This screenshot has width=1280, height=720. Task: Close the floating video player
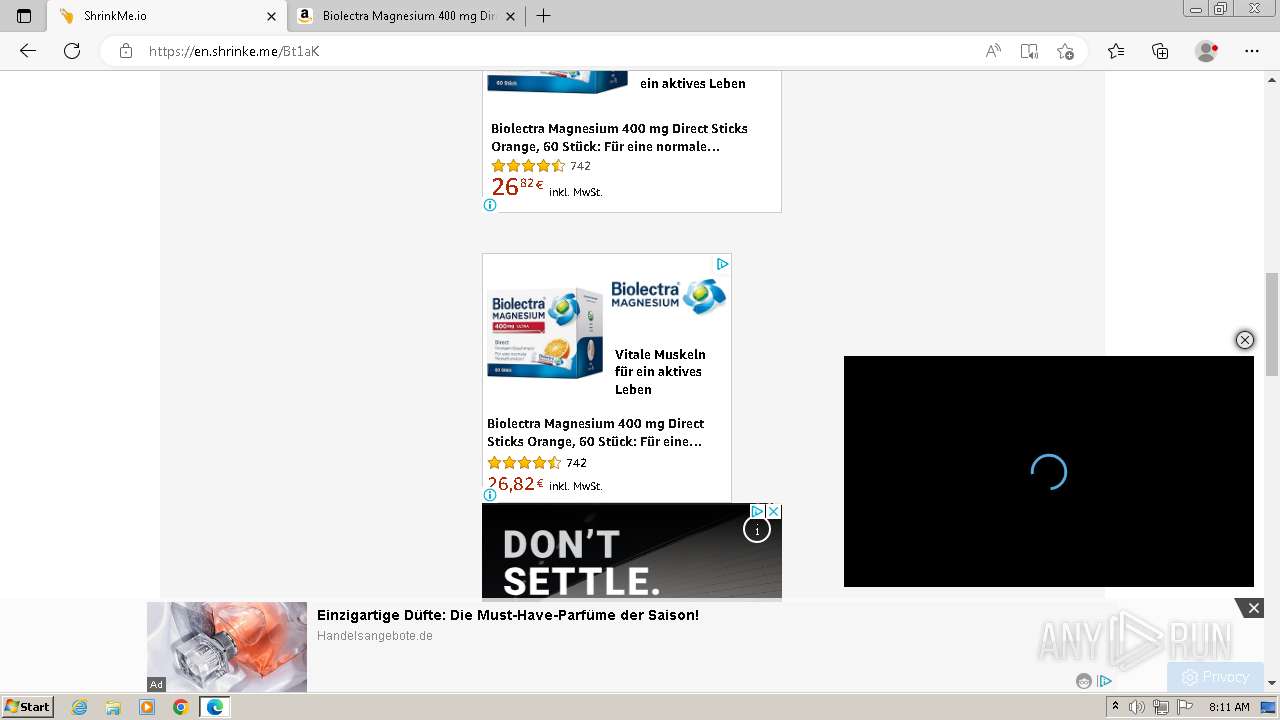coord(1245,340)
